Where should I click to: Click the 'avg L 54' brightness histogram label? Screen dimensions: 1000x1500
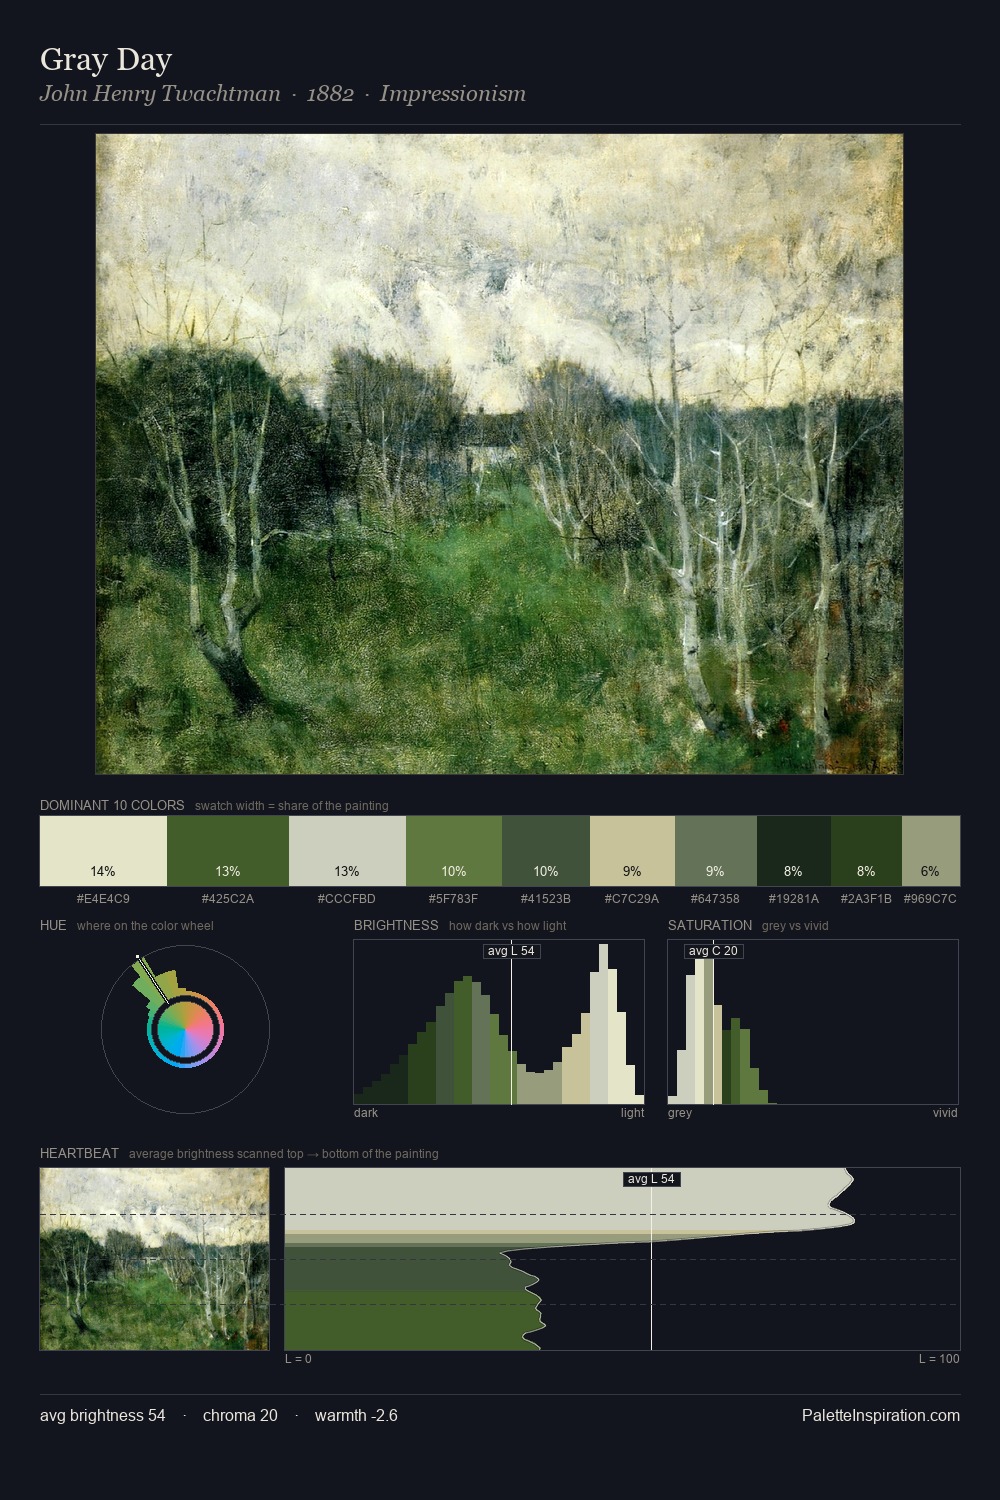[511, 951]
